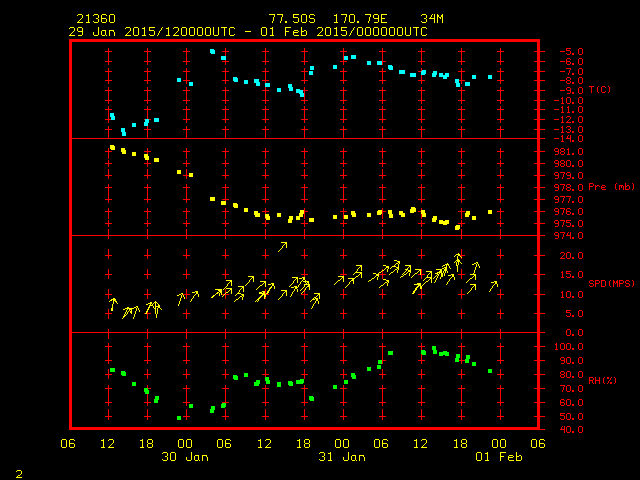This screenshot has width=640, height=480.
Task: Click the elevation label 34M
Action: 432,19
